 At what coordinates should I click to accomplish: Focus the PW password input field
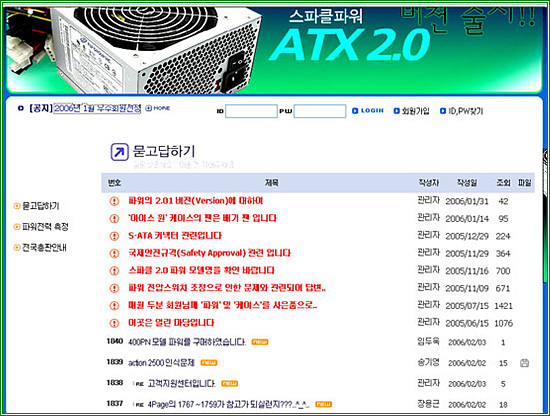tap(320, 111)
